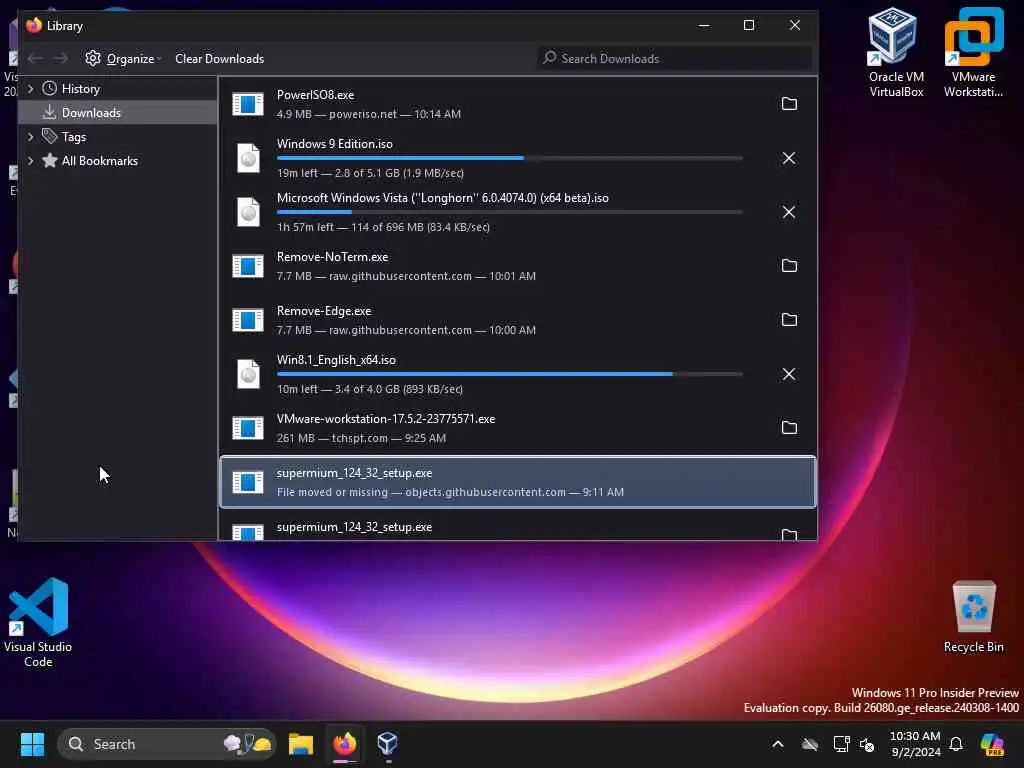The height and width of the screenshot is (768, 1024).
Task: Open Oracle VM VirtualBox desktop shortcut
Action: pyautogui.click(x=896, y=53)
